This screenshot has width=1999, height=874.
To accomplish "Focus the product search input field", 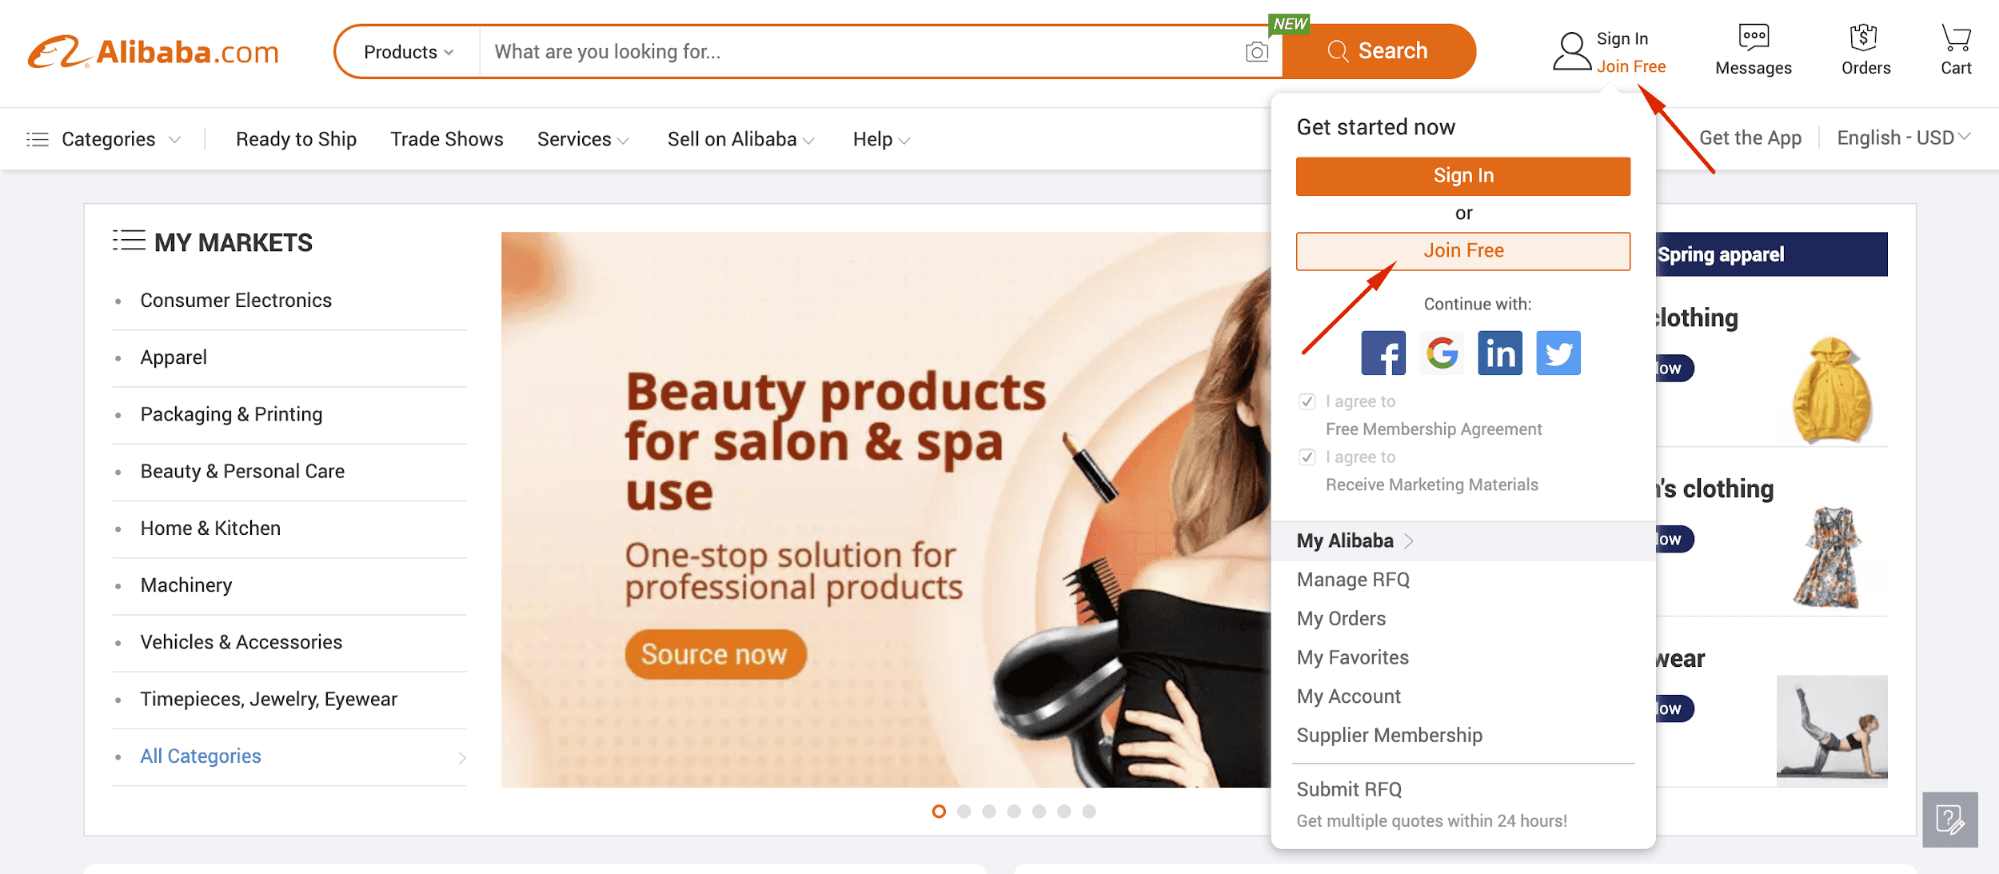I will [x=862, y=52].
